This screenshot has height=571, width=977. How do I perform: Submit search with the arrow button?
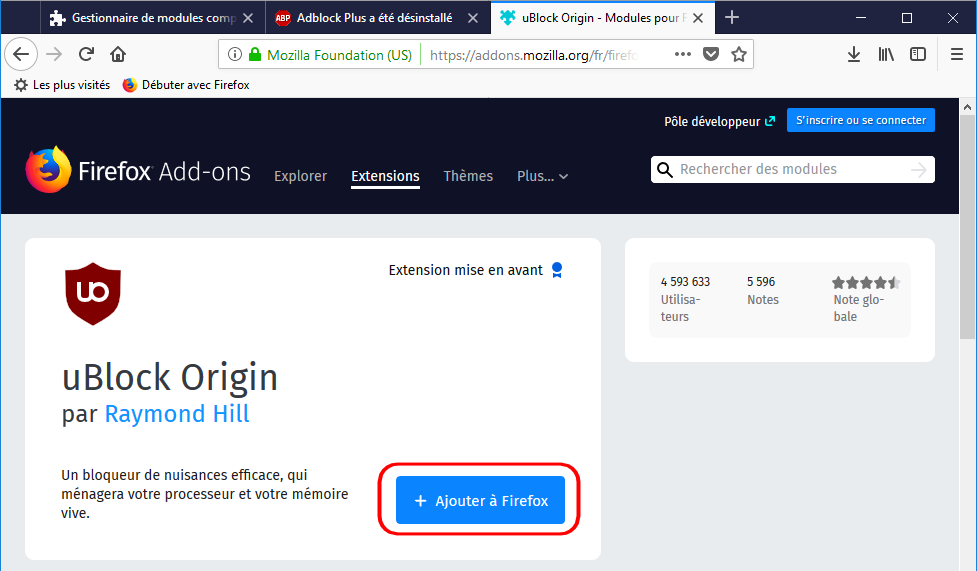(918, 170)
